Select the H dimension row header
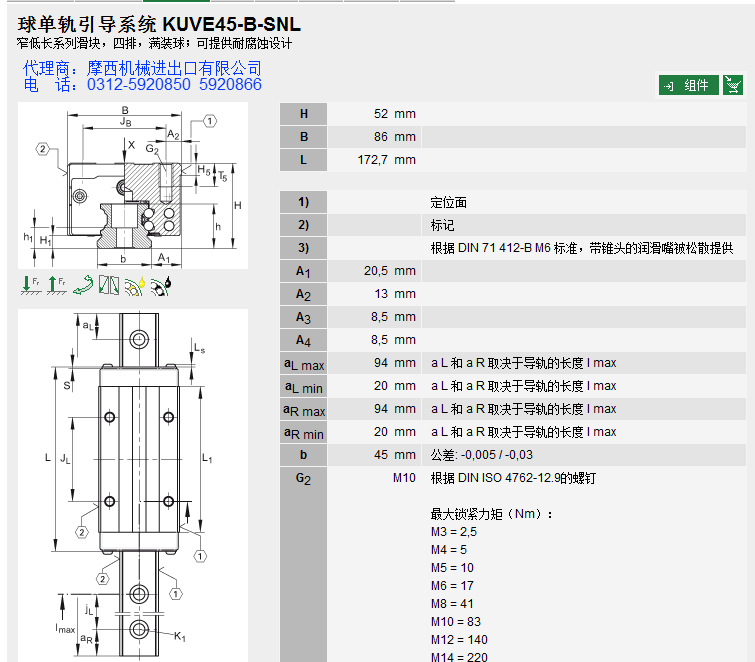755x662 pixels. point(304,114)
